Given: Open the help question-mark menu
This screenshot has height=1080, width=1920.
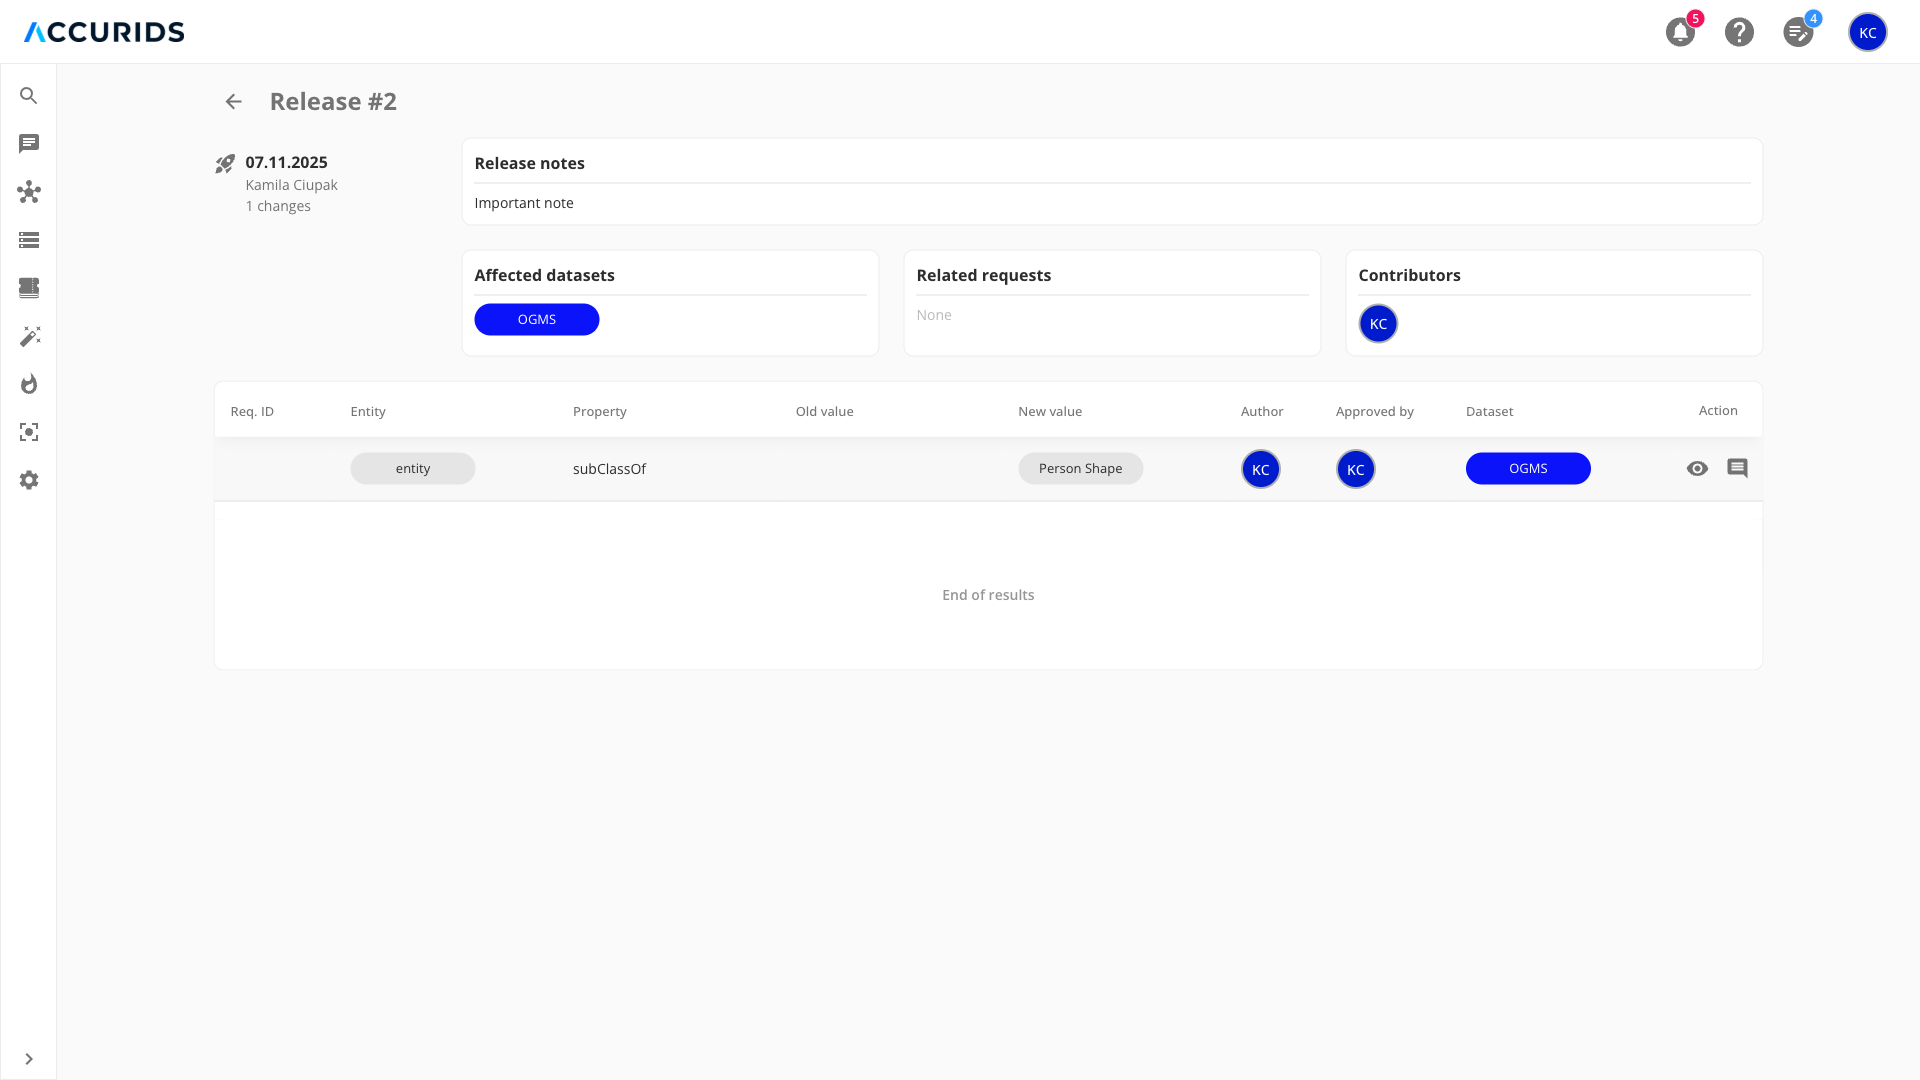Looking at the screenshot, I should [x=1739, y=32].
